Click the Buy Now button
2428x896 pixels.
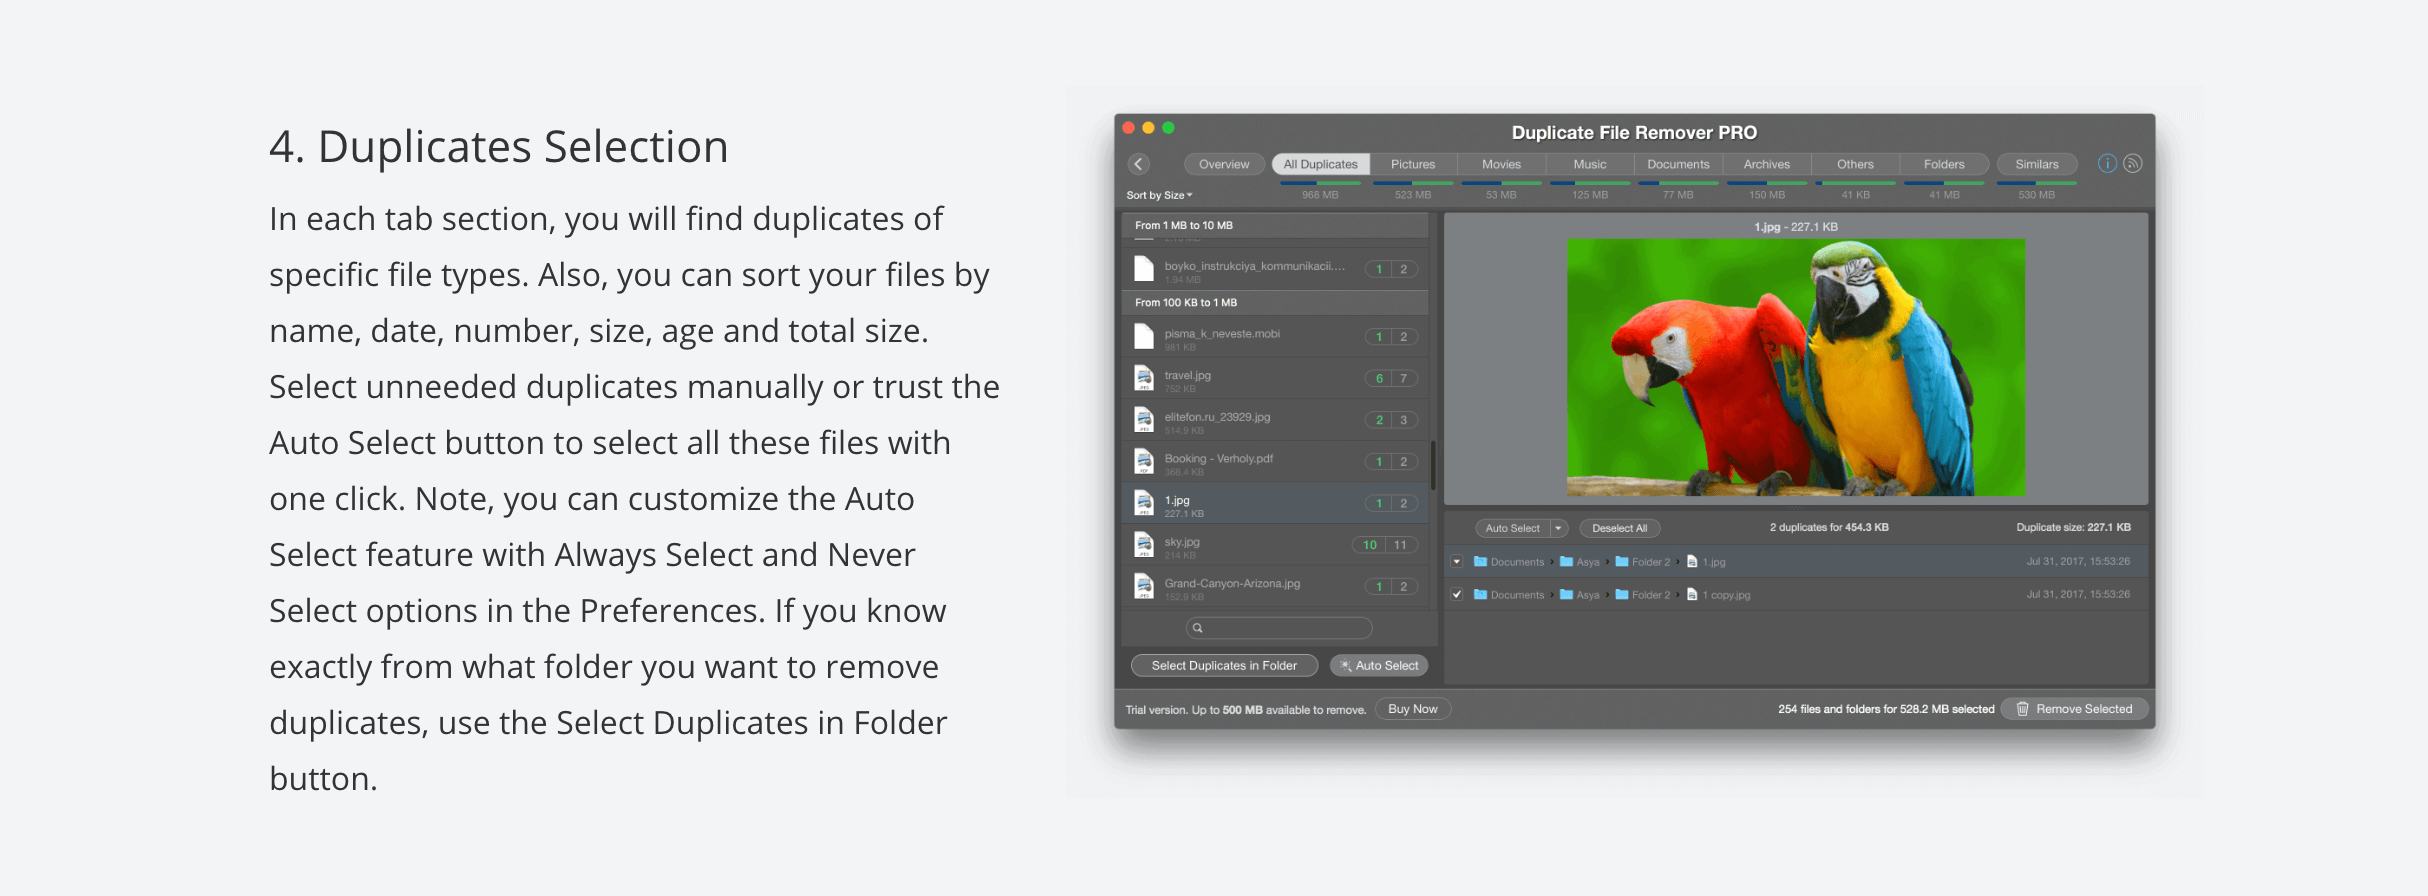[x=1412, y=709]
